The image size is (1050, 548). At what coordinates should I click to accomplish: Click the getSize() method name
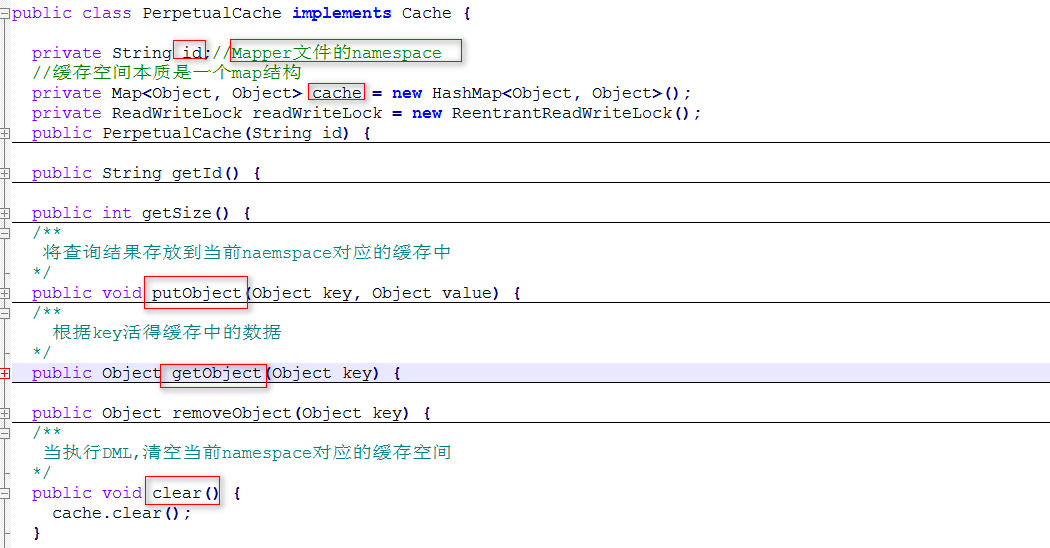[185, 213]
